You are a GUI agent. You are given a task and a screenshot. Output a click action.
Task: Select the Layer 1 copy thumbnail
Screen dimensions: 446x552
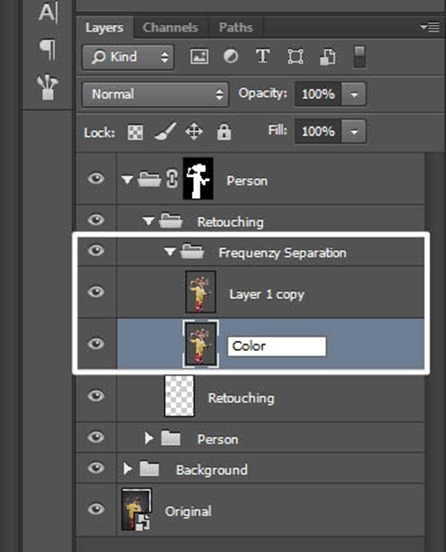201,292
